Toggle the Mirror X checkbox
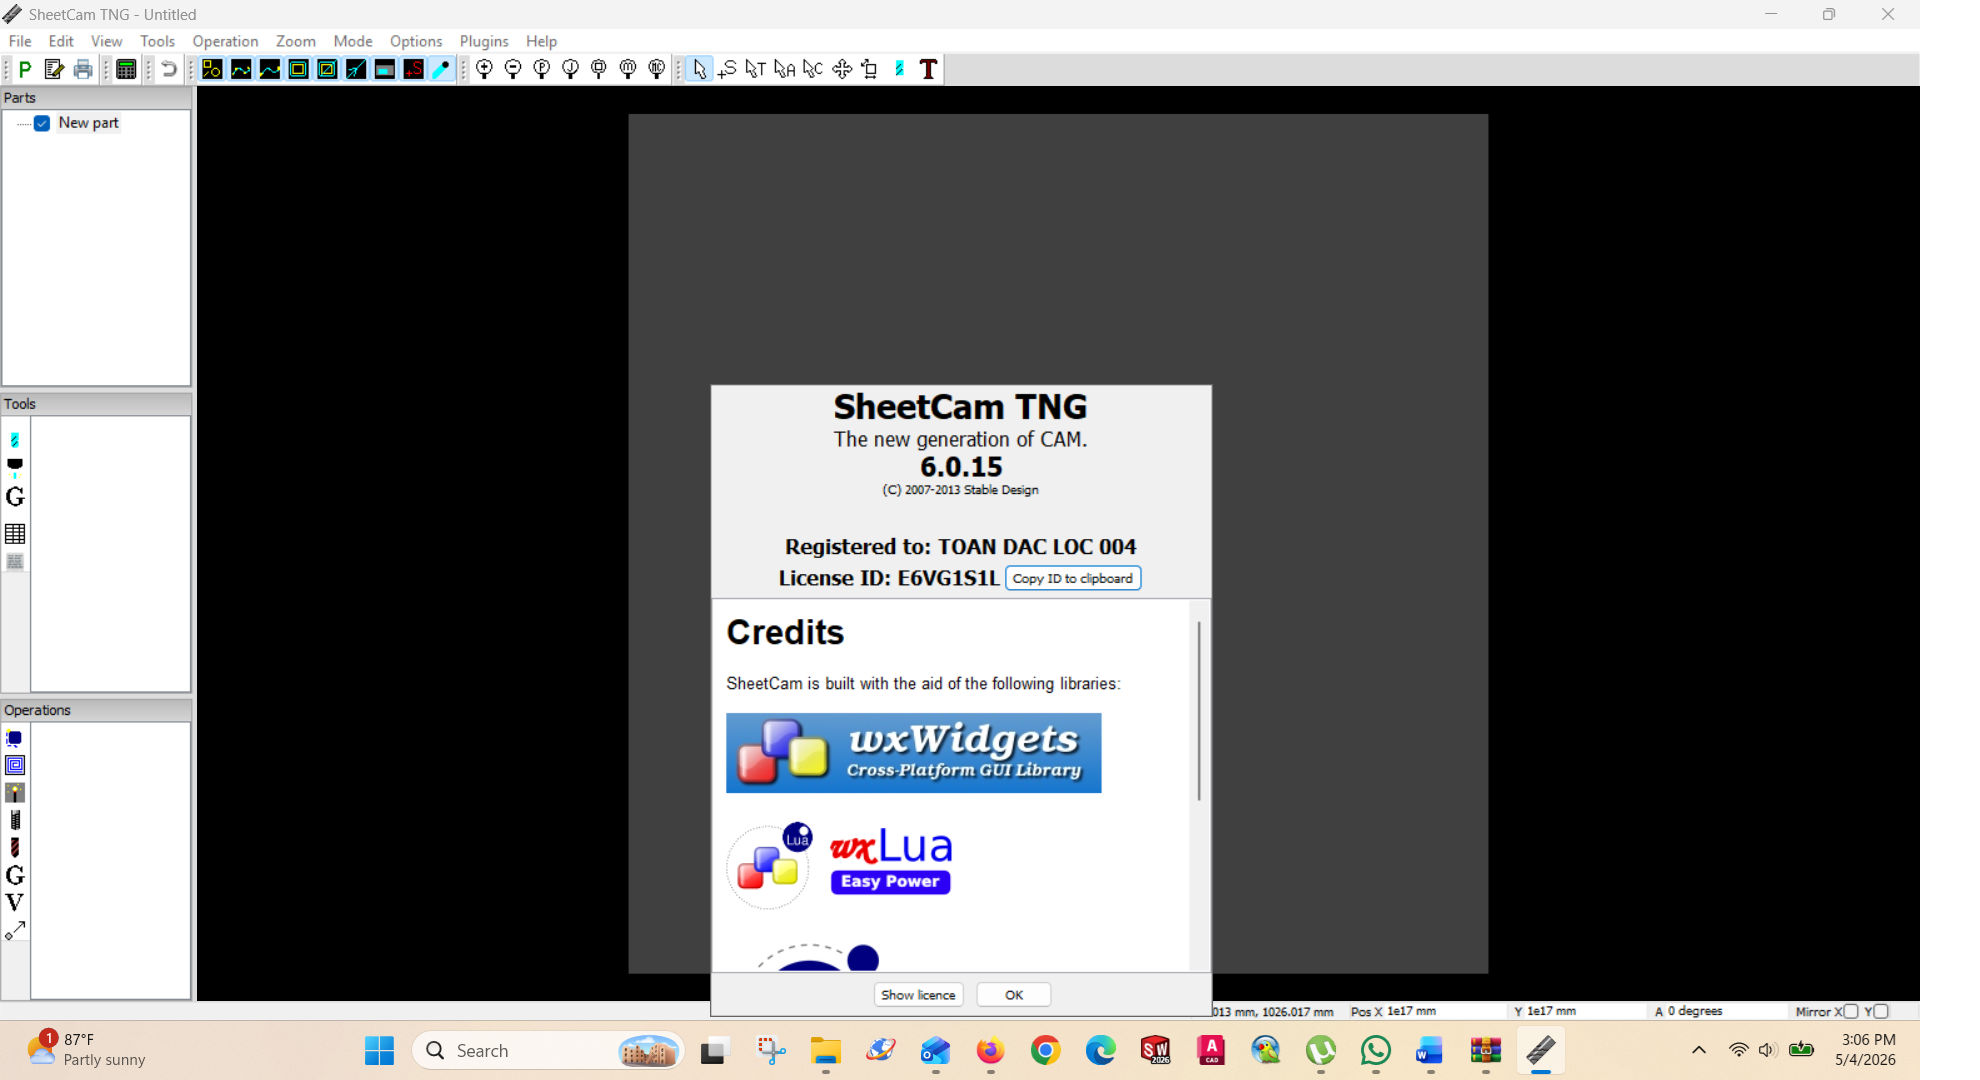The image size is (1980, 1080). coord(1851,1011)
